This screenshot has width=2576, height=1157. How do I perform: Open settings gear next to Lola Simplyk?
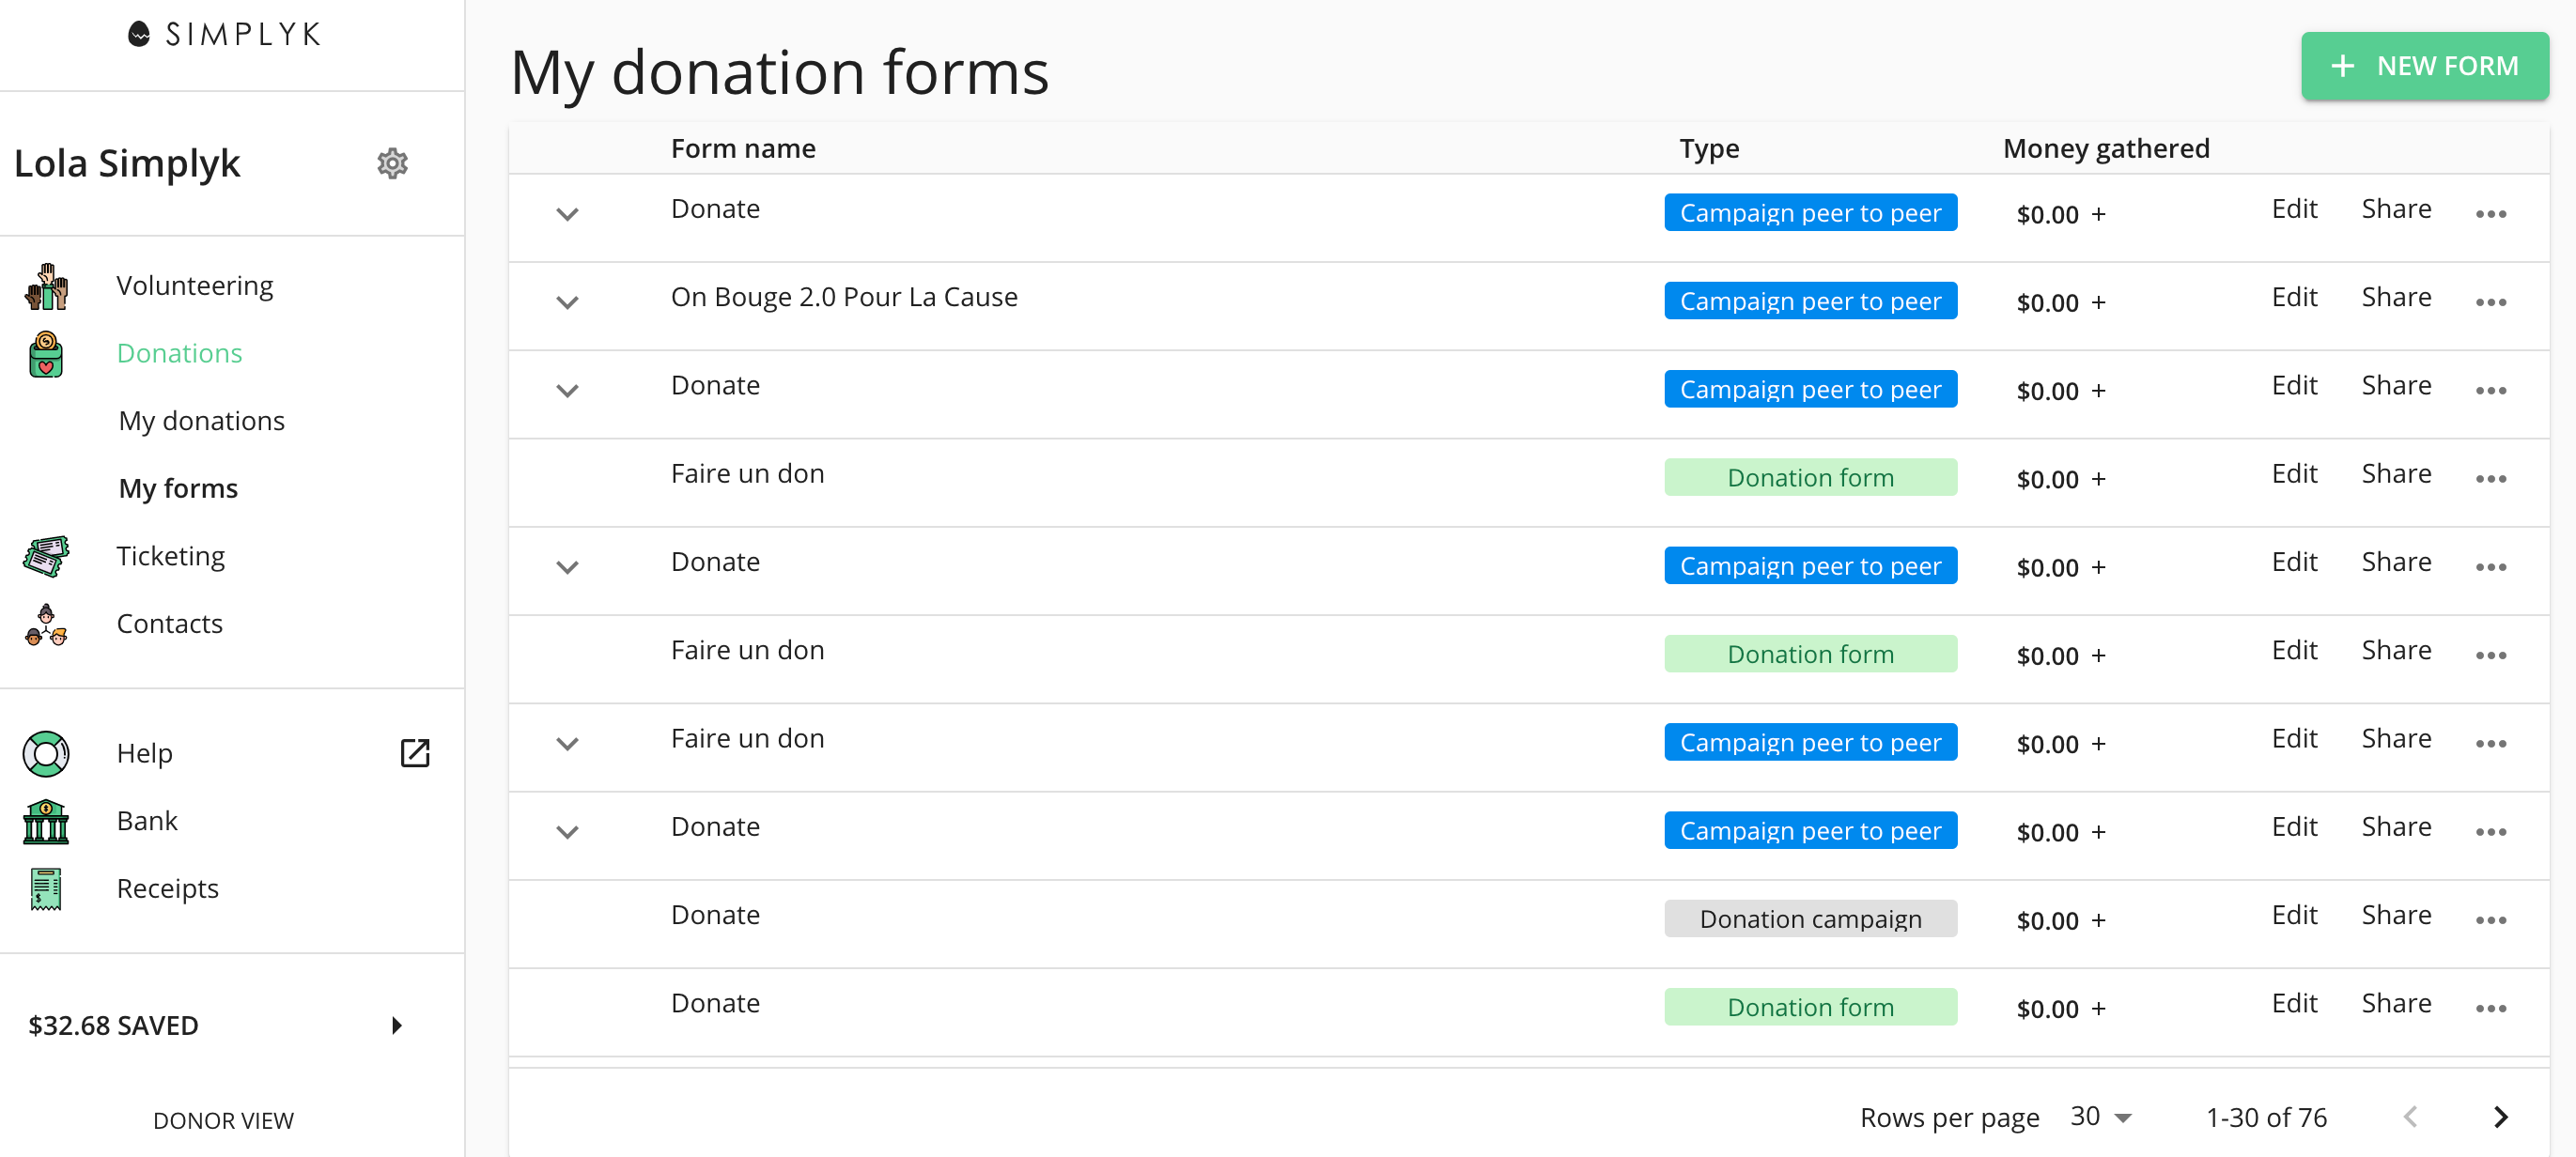point(392,163)
